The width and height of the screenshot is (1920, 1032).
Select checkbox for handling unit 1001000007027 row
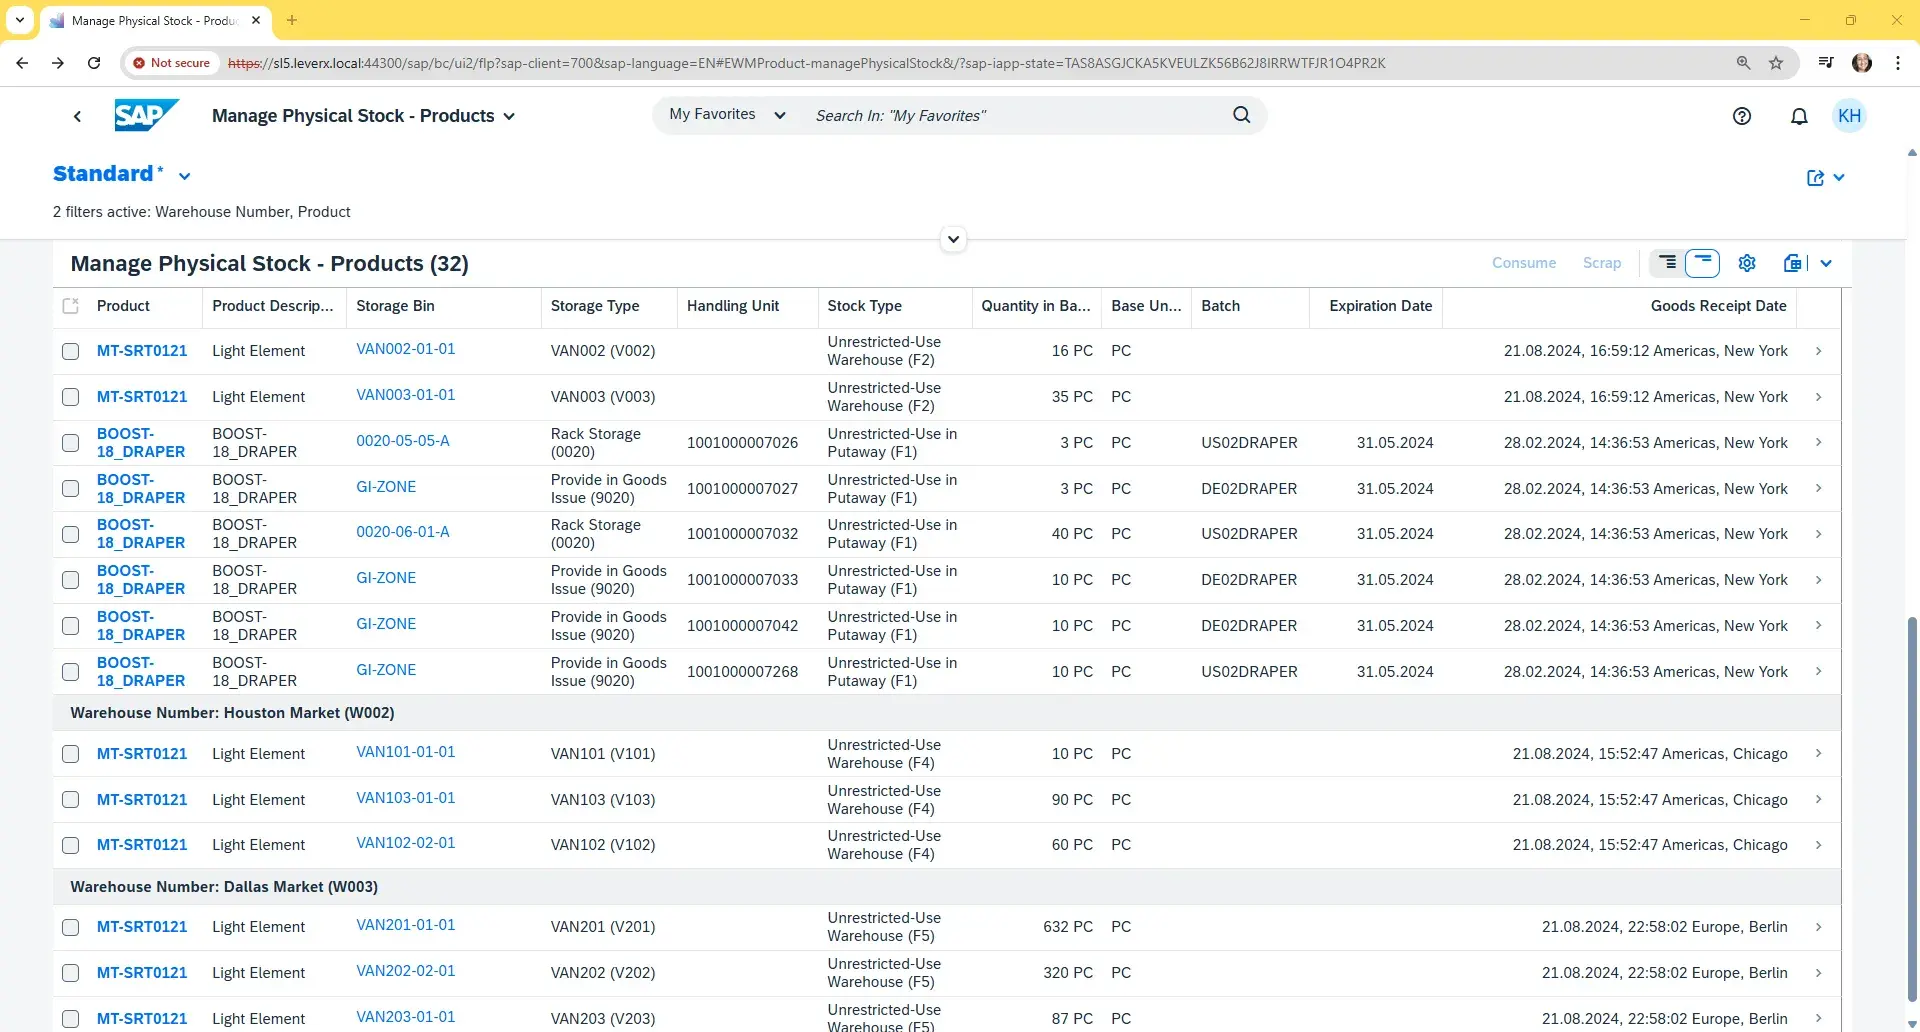tap(70, 489)
